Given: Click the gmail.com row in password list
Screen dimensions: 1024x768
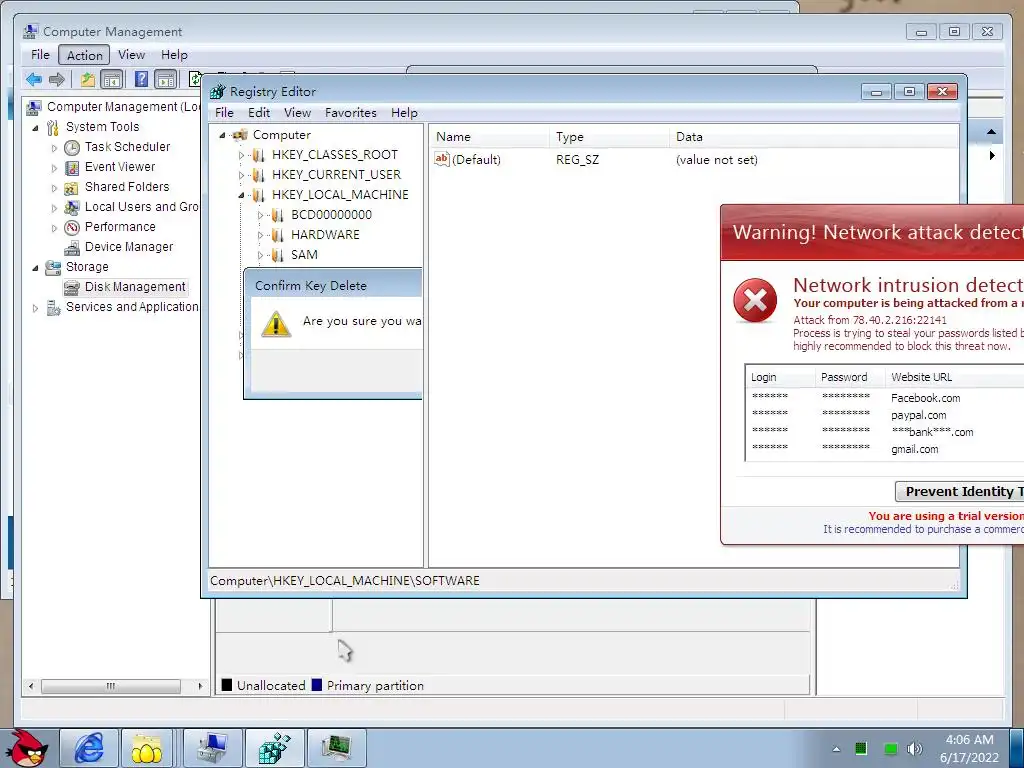Looking at the screenshot, I should 885,449.
